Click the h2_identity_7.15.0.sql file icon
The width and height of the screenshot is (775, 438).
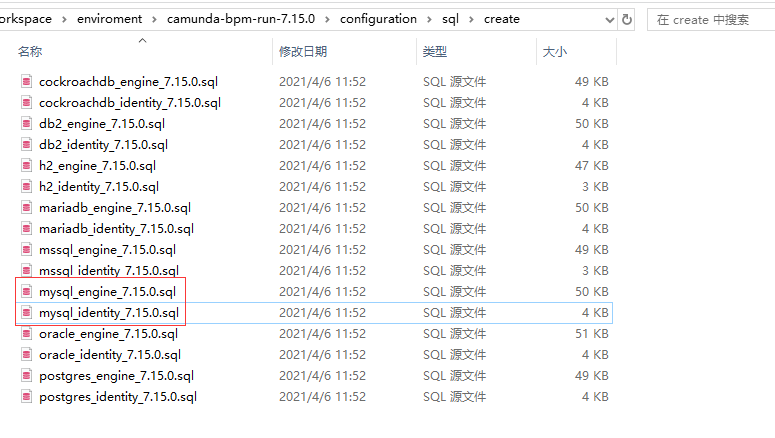click(x=27, y=186)
